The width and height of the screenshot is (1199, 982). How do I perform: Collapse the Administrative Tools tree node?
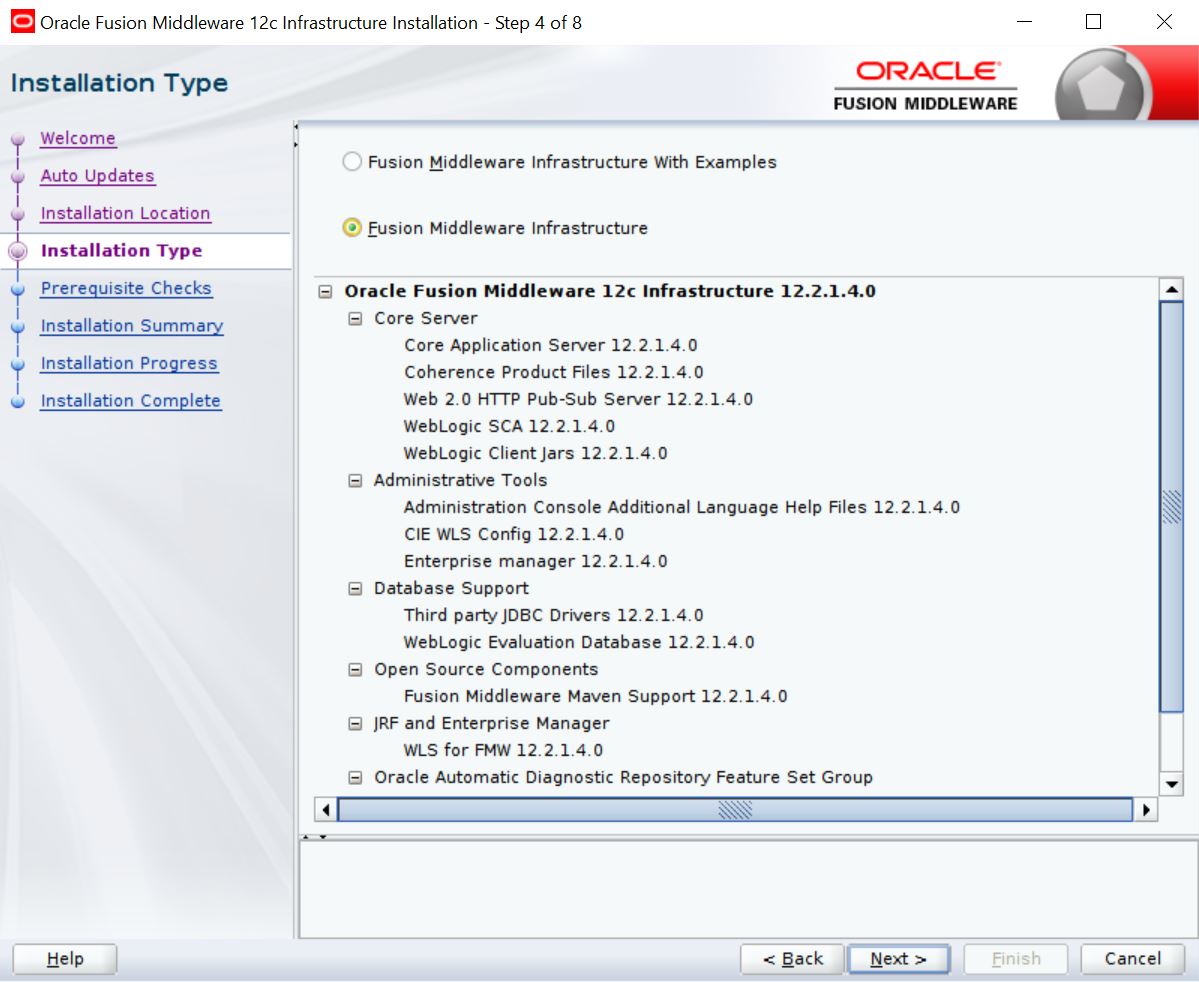click(355, 480)
